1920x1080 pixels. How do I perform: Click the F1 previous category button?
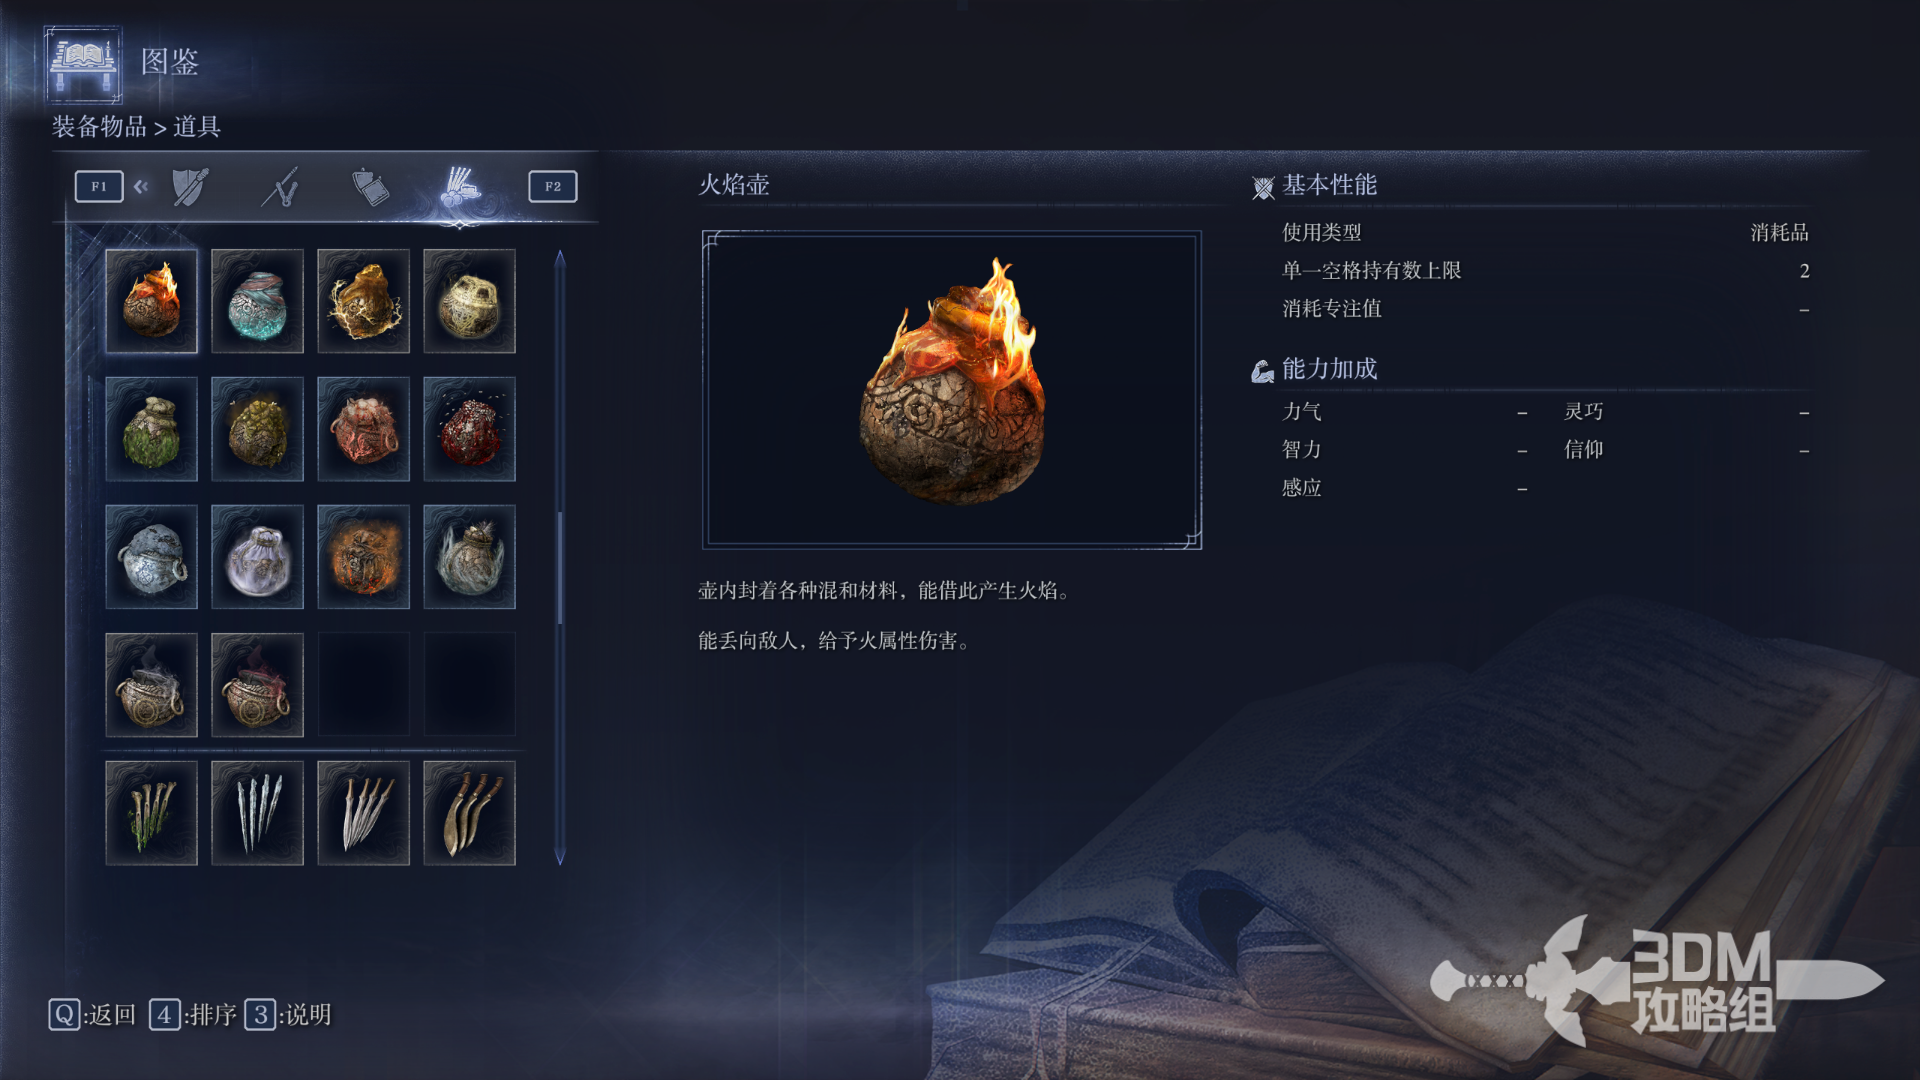(x=99, y=187)
